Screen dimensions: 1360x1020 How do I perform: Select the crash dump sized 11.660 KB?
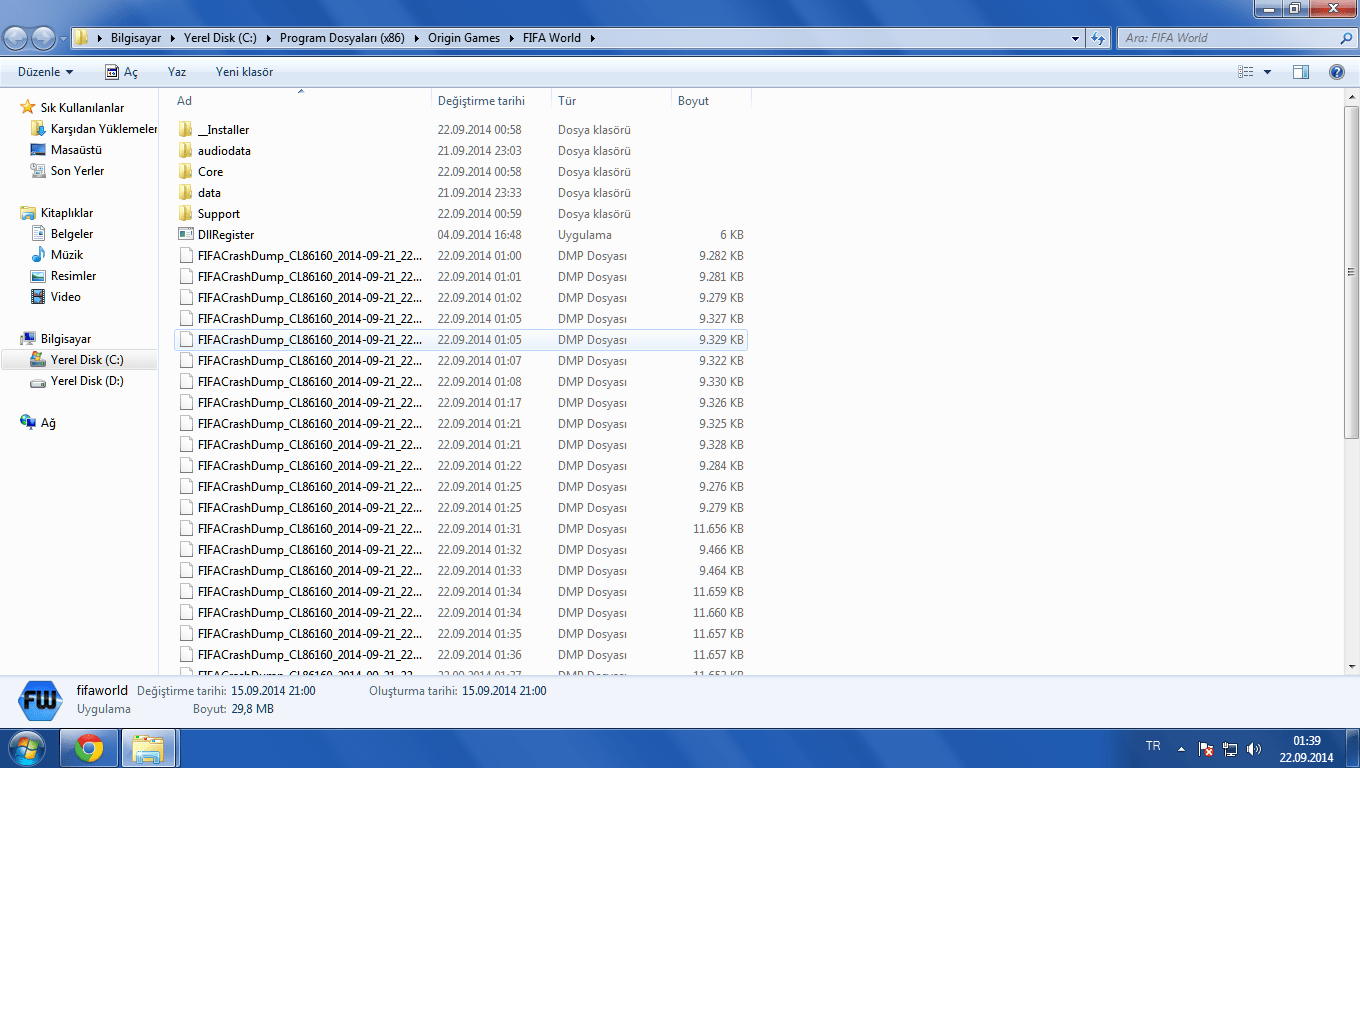461,613
